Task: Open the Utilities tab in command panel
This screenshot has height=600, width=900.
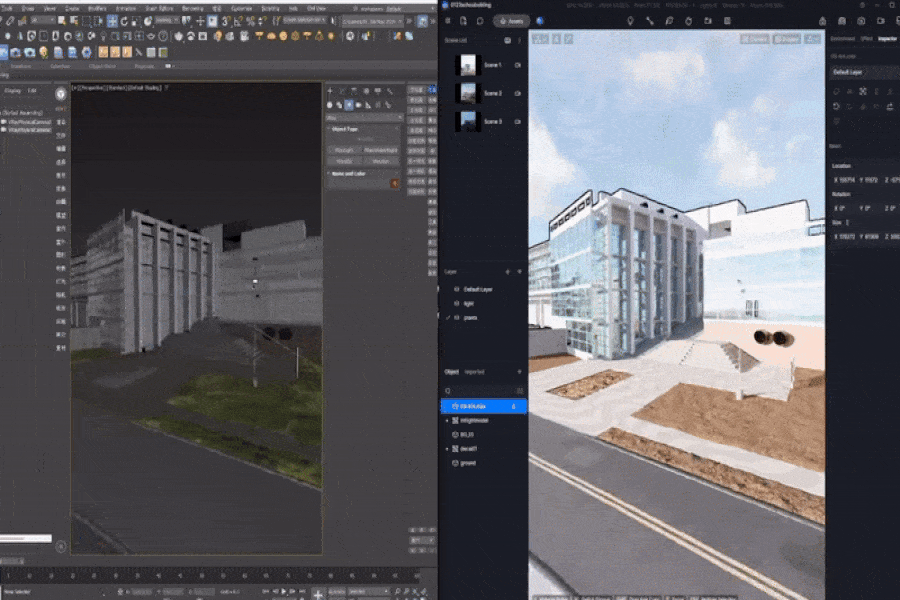Action: coord(390,91)
